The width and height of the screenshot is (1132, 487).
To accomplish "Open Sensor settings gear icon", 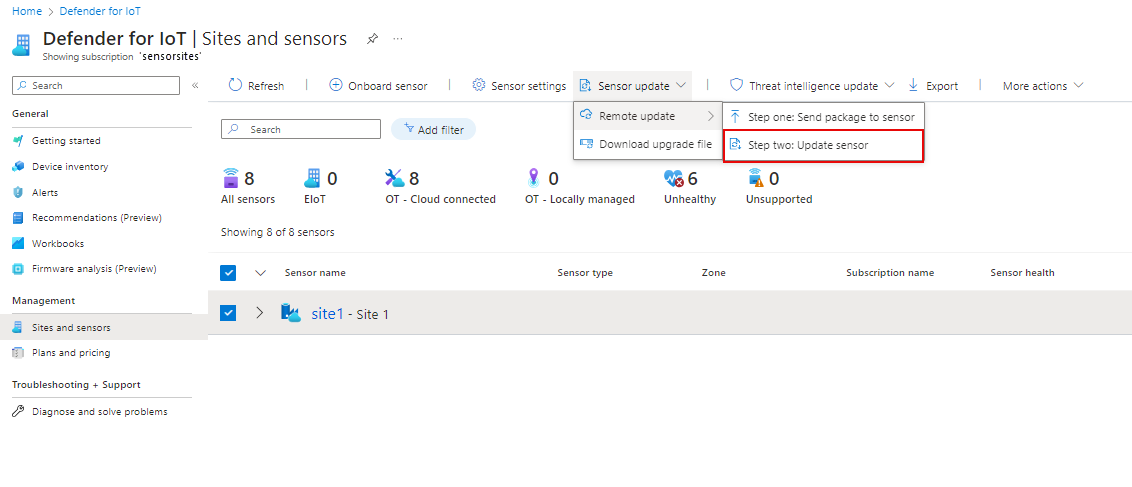I will (x=479, y=86).
